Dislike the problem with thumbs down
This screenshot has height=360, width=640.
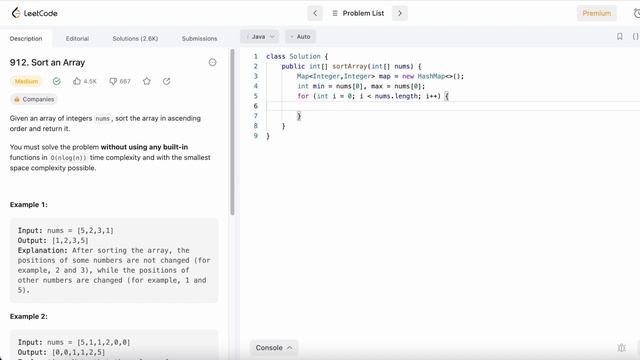[120, 81]
